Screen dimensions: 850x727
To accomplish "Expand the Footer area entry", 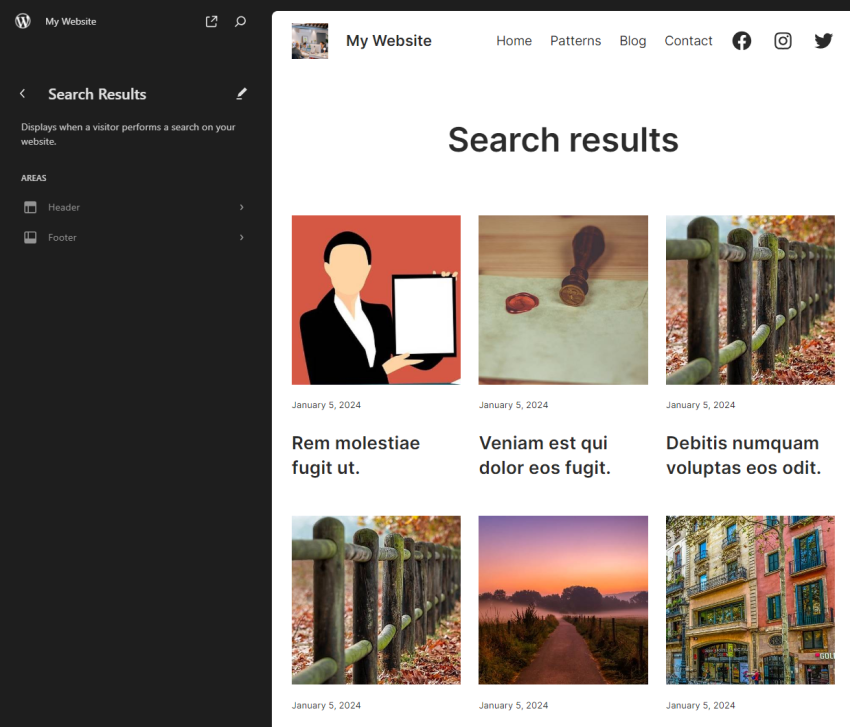I will (x=241, y=237).
